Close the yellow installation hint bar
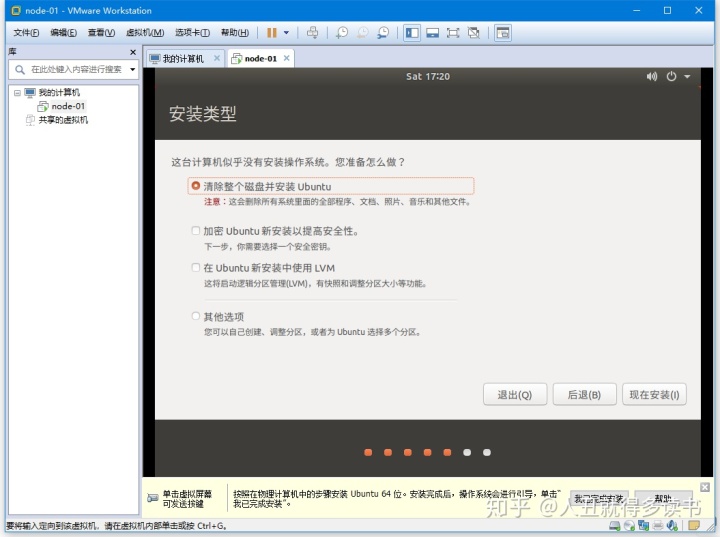The width and height of the screenshot is (720, 537). 705,487
